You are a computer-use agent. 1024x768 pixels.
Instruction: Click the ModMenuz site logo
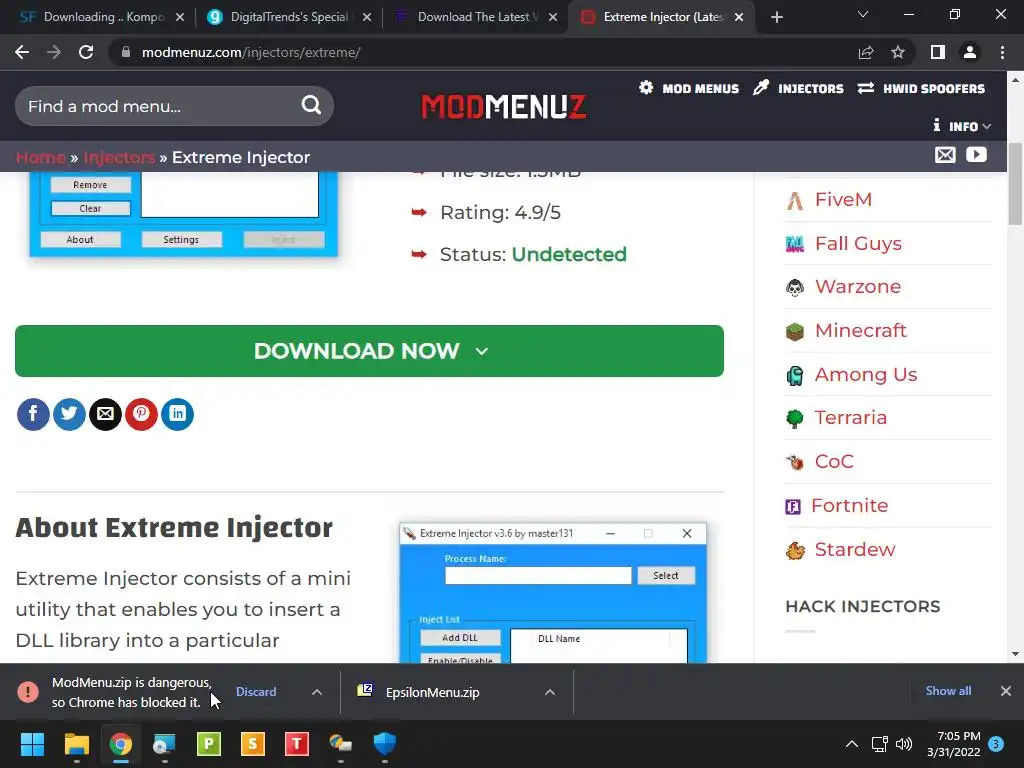504,106
